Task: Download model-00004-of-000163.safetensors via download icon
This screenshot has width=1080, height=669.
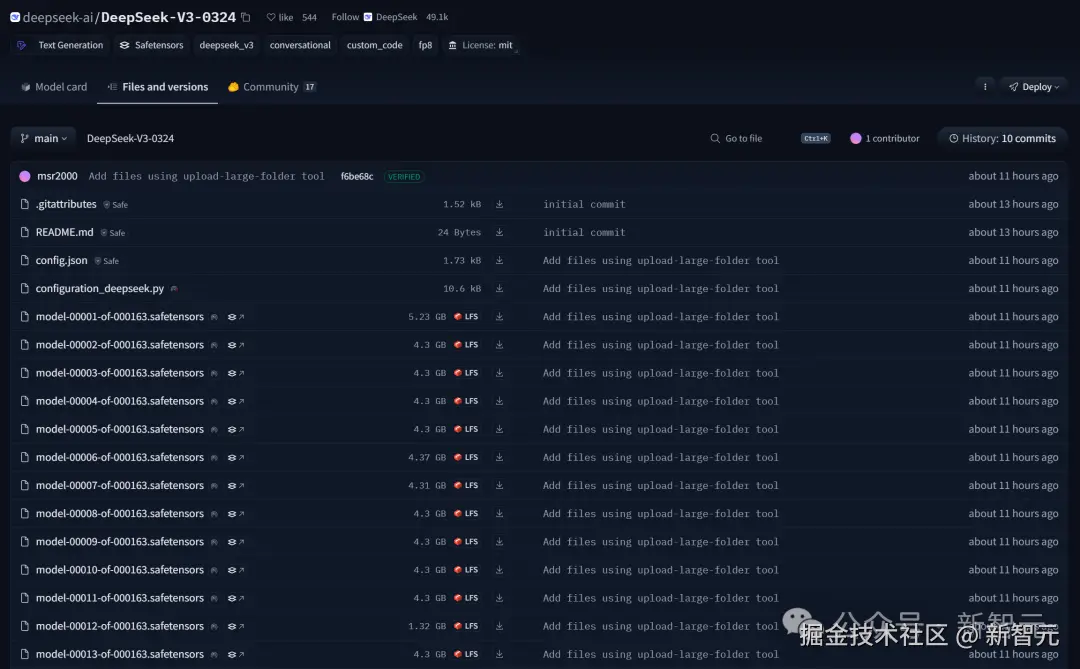Action: (x=499, y=401)
